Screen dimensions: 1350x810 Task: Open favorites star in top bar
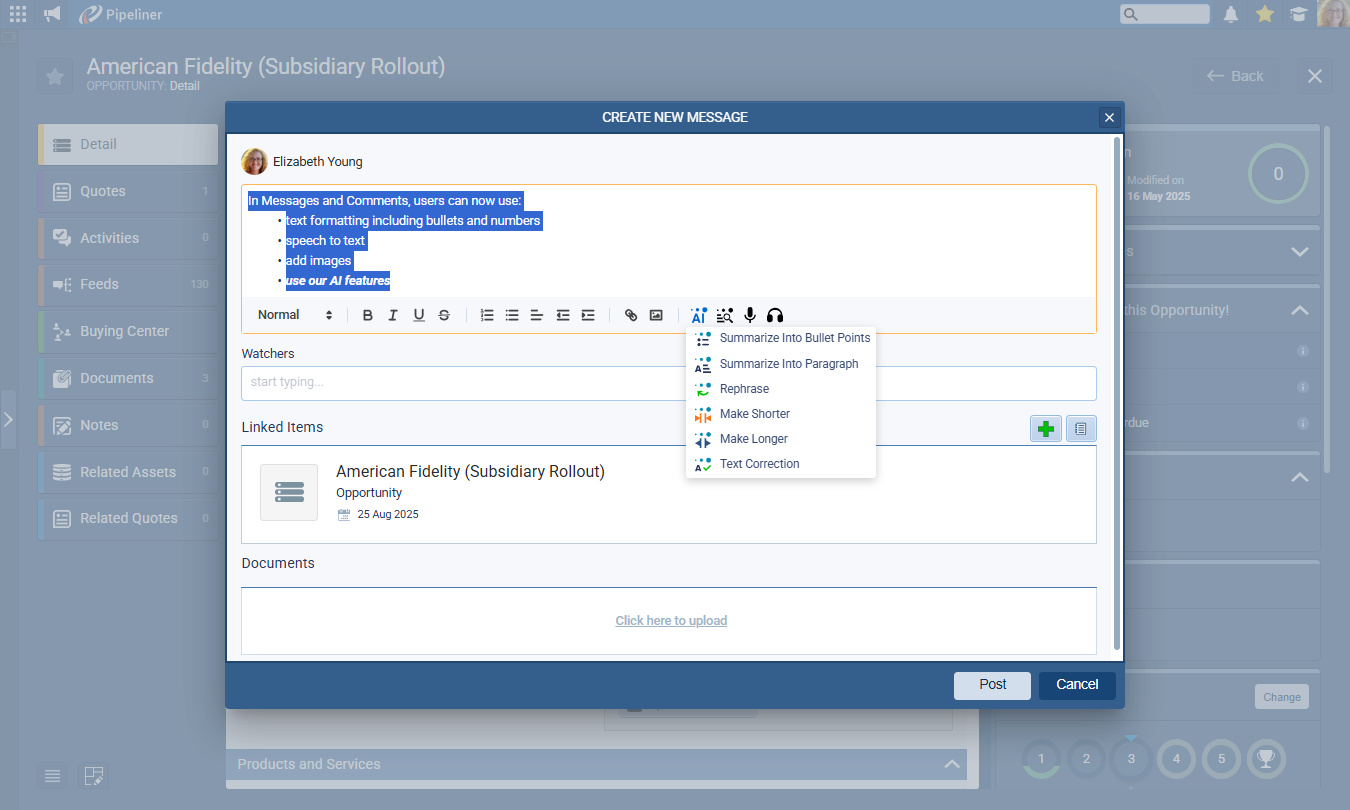[x=1265, y=14]
